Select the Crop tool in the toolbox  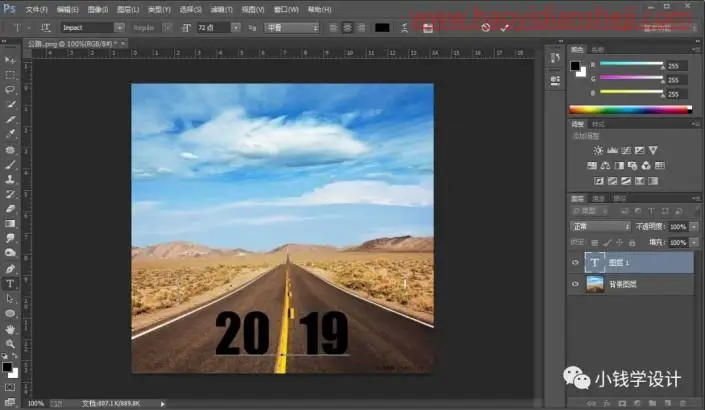(10, 120)
